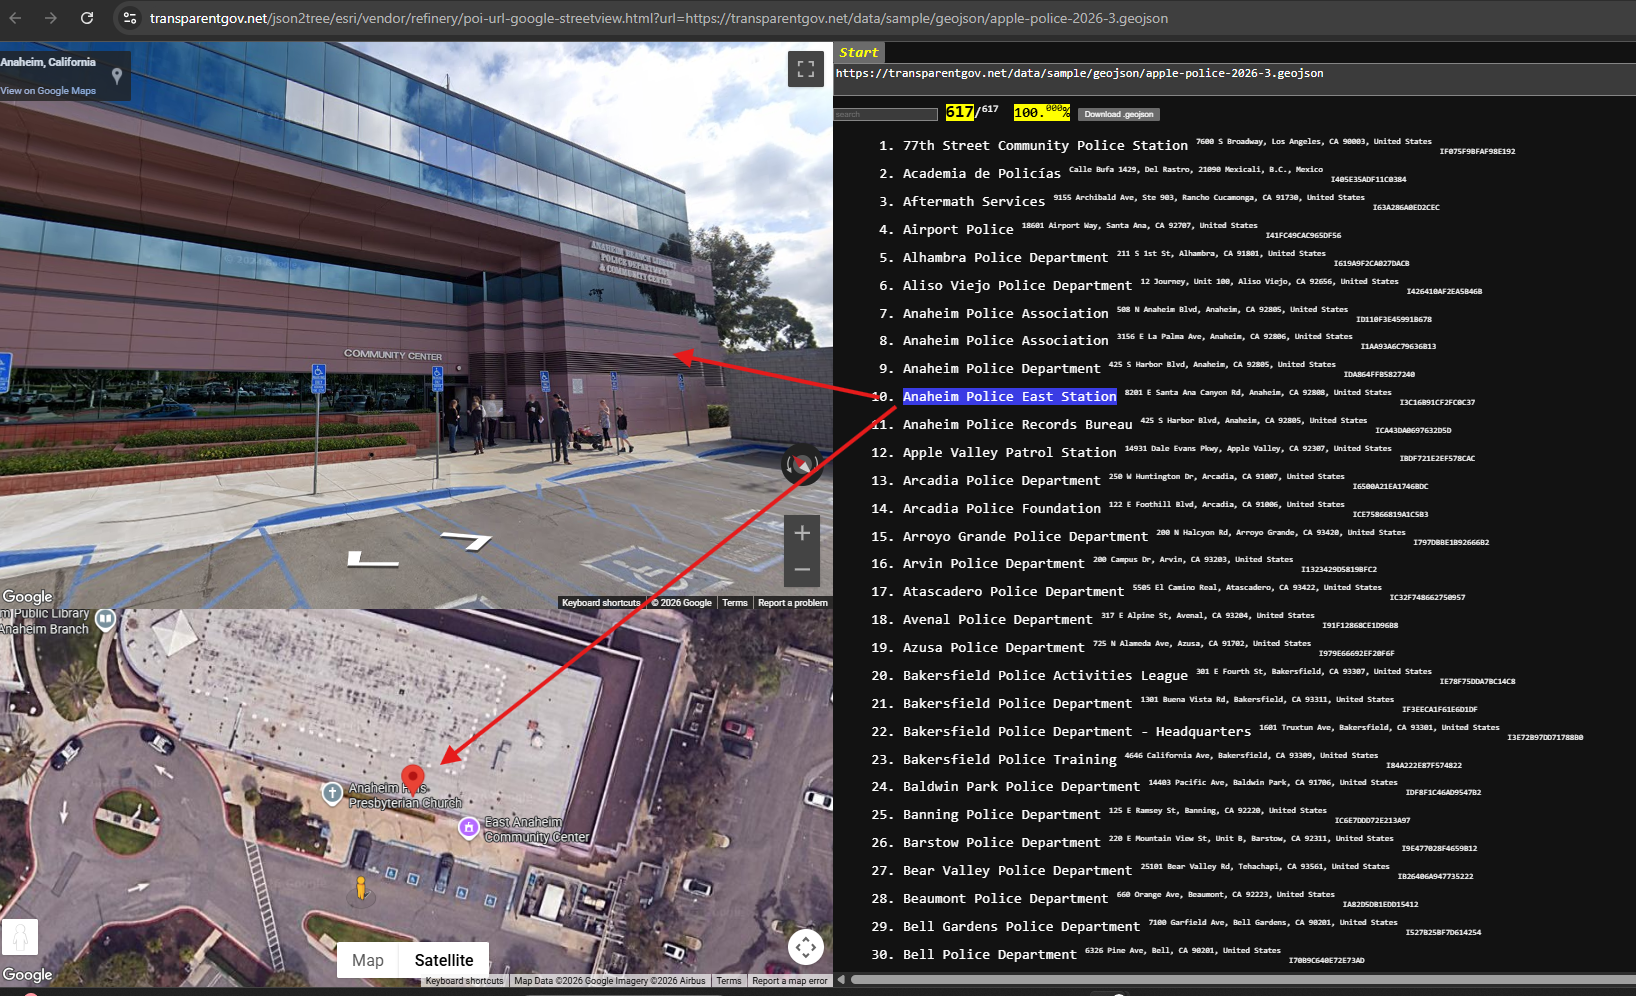Switch the map to Satellite view

point(444,960)
